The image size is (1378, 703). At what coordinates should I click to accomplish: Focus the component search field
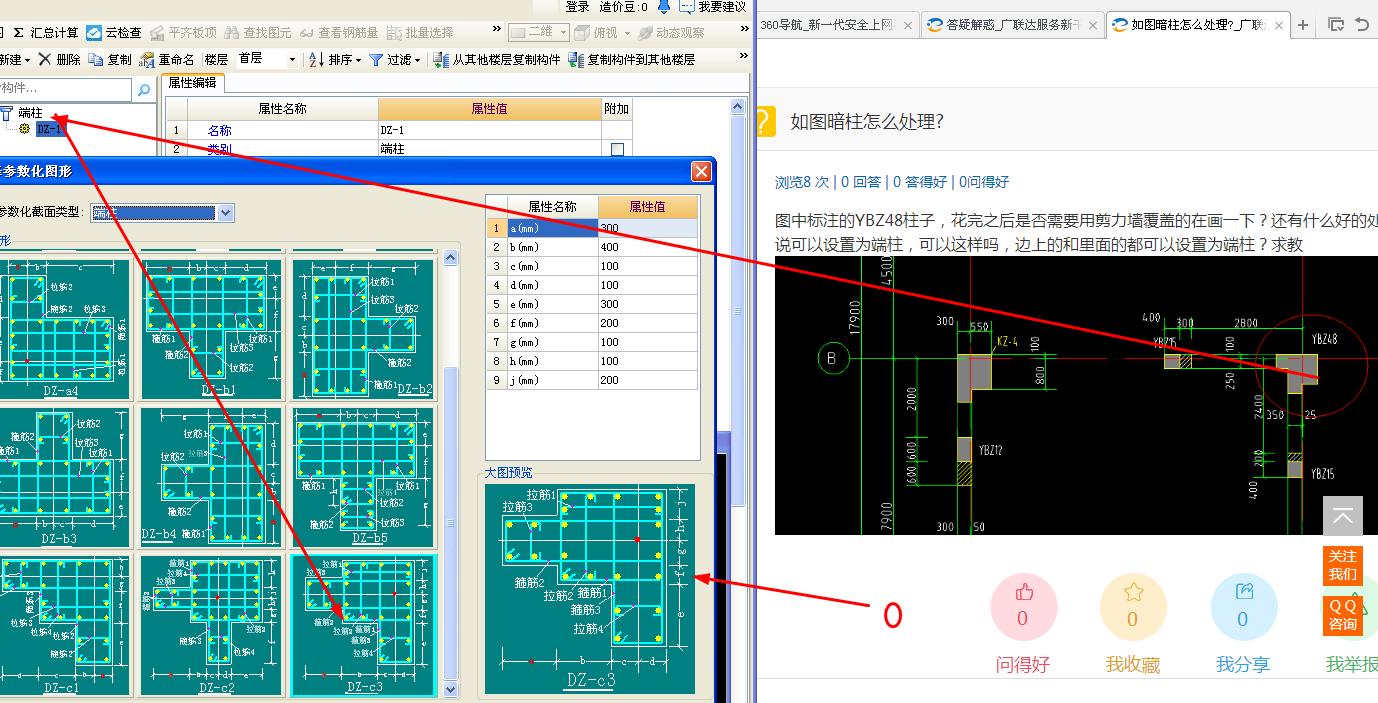tap(65, 89)
